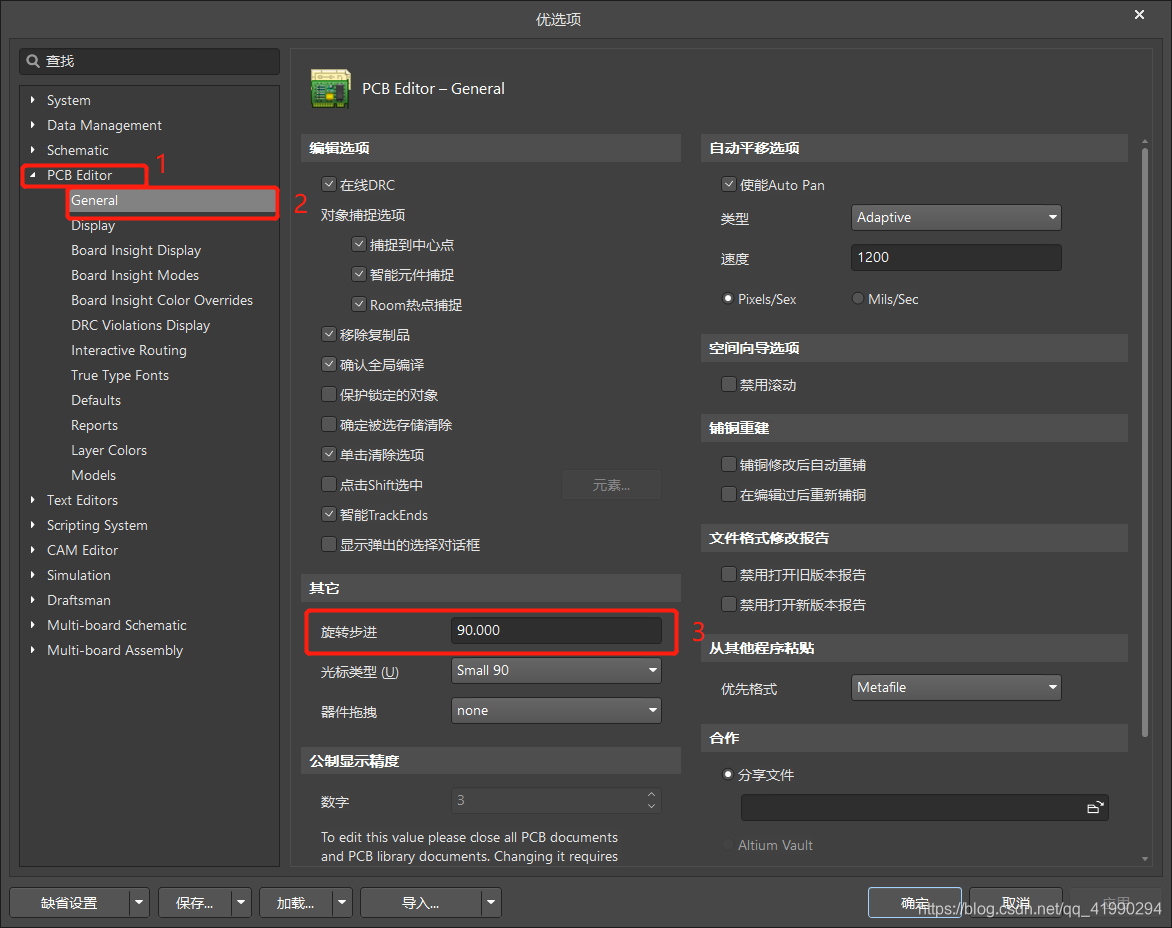Click dropdown arrow next to 导入 button
Viewport: 1172px width, 928px height.
[x=490, y=903]
